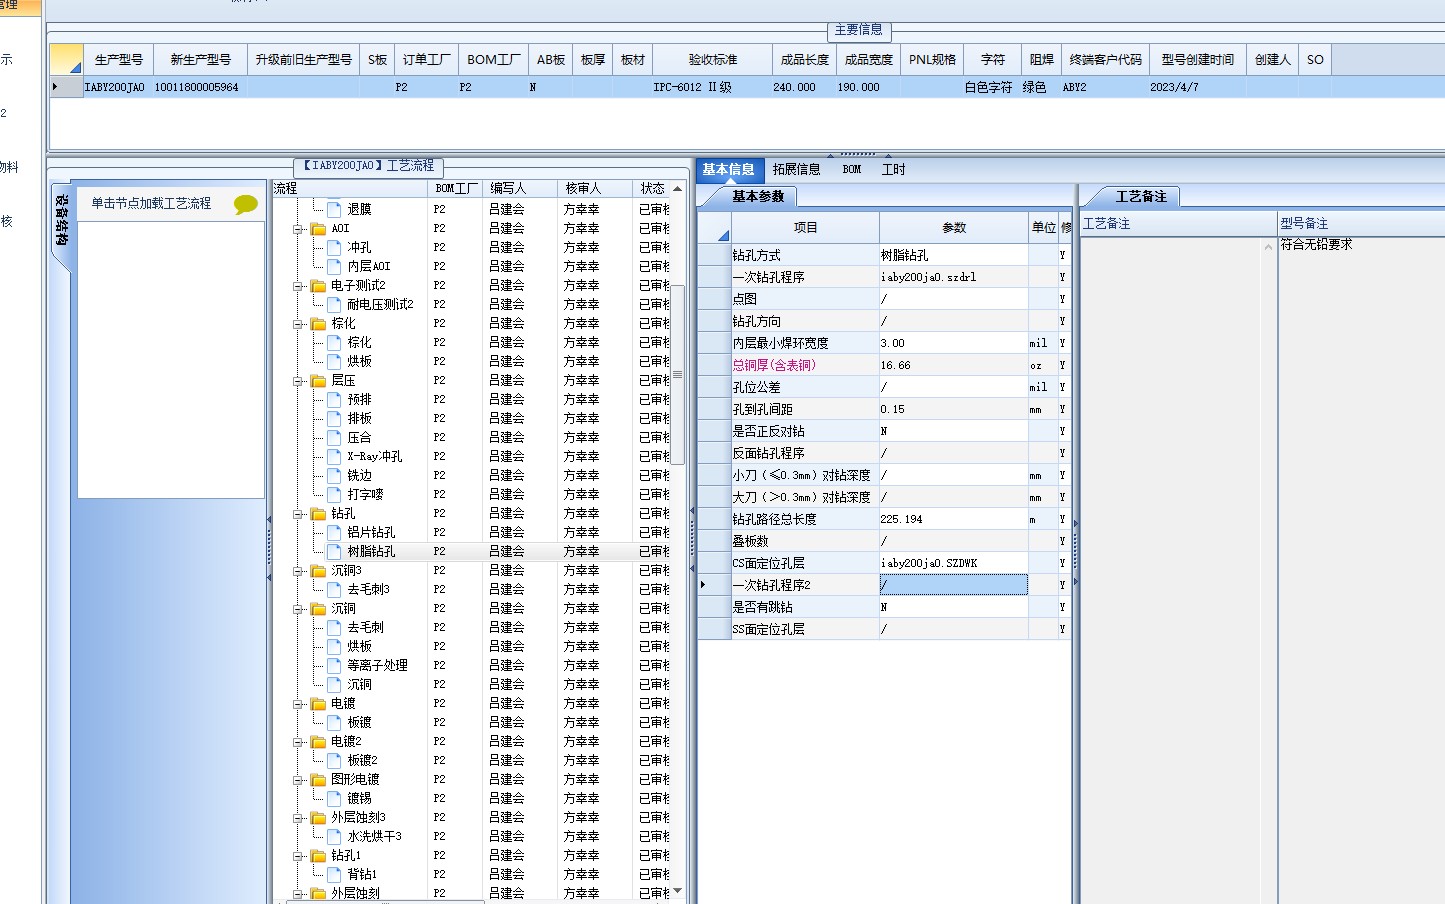Collapse the 外层蚀刻 tree node at the bottom
This screenshot has height=904, width=1445.
(x=297, y=894)
